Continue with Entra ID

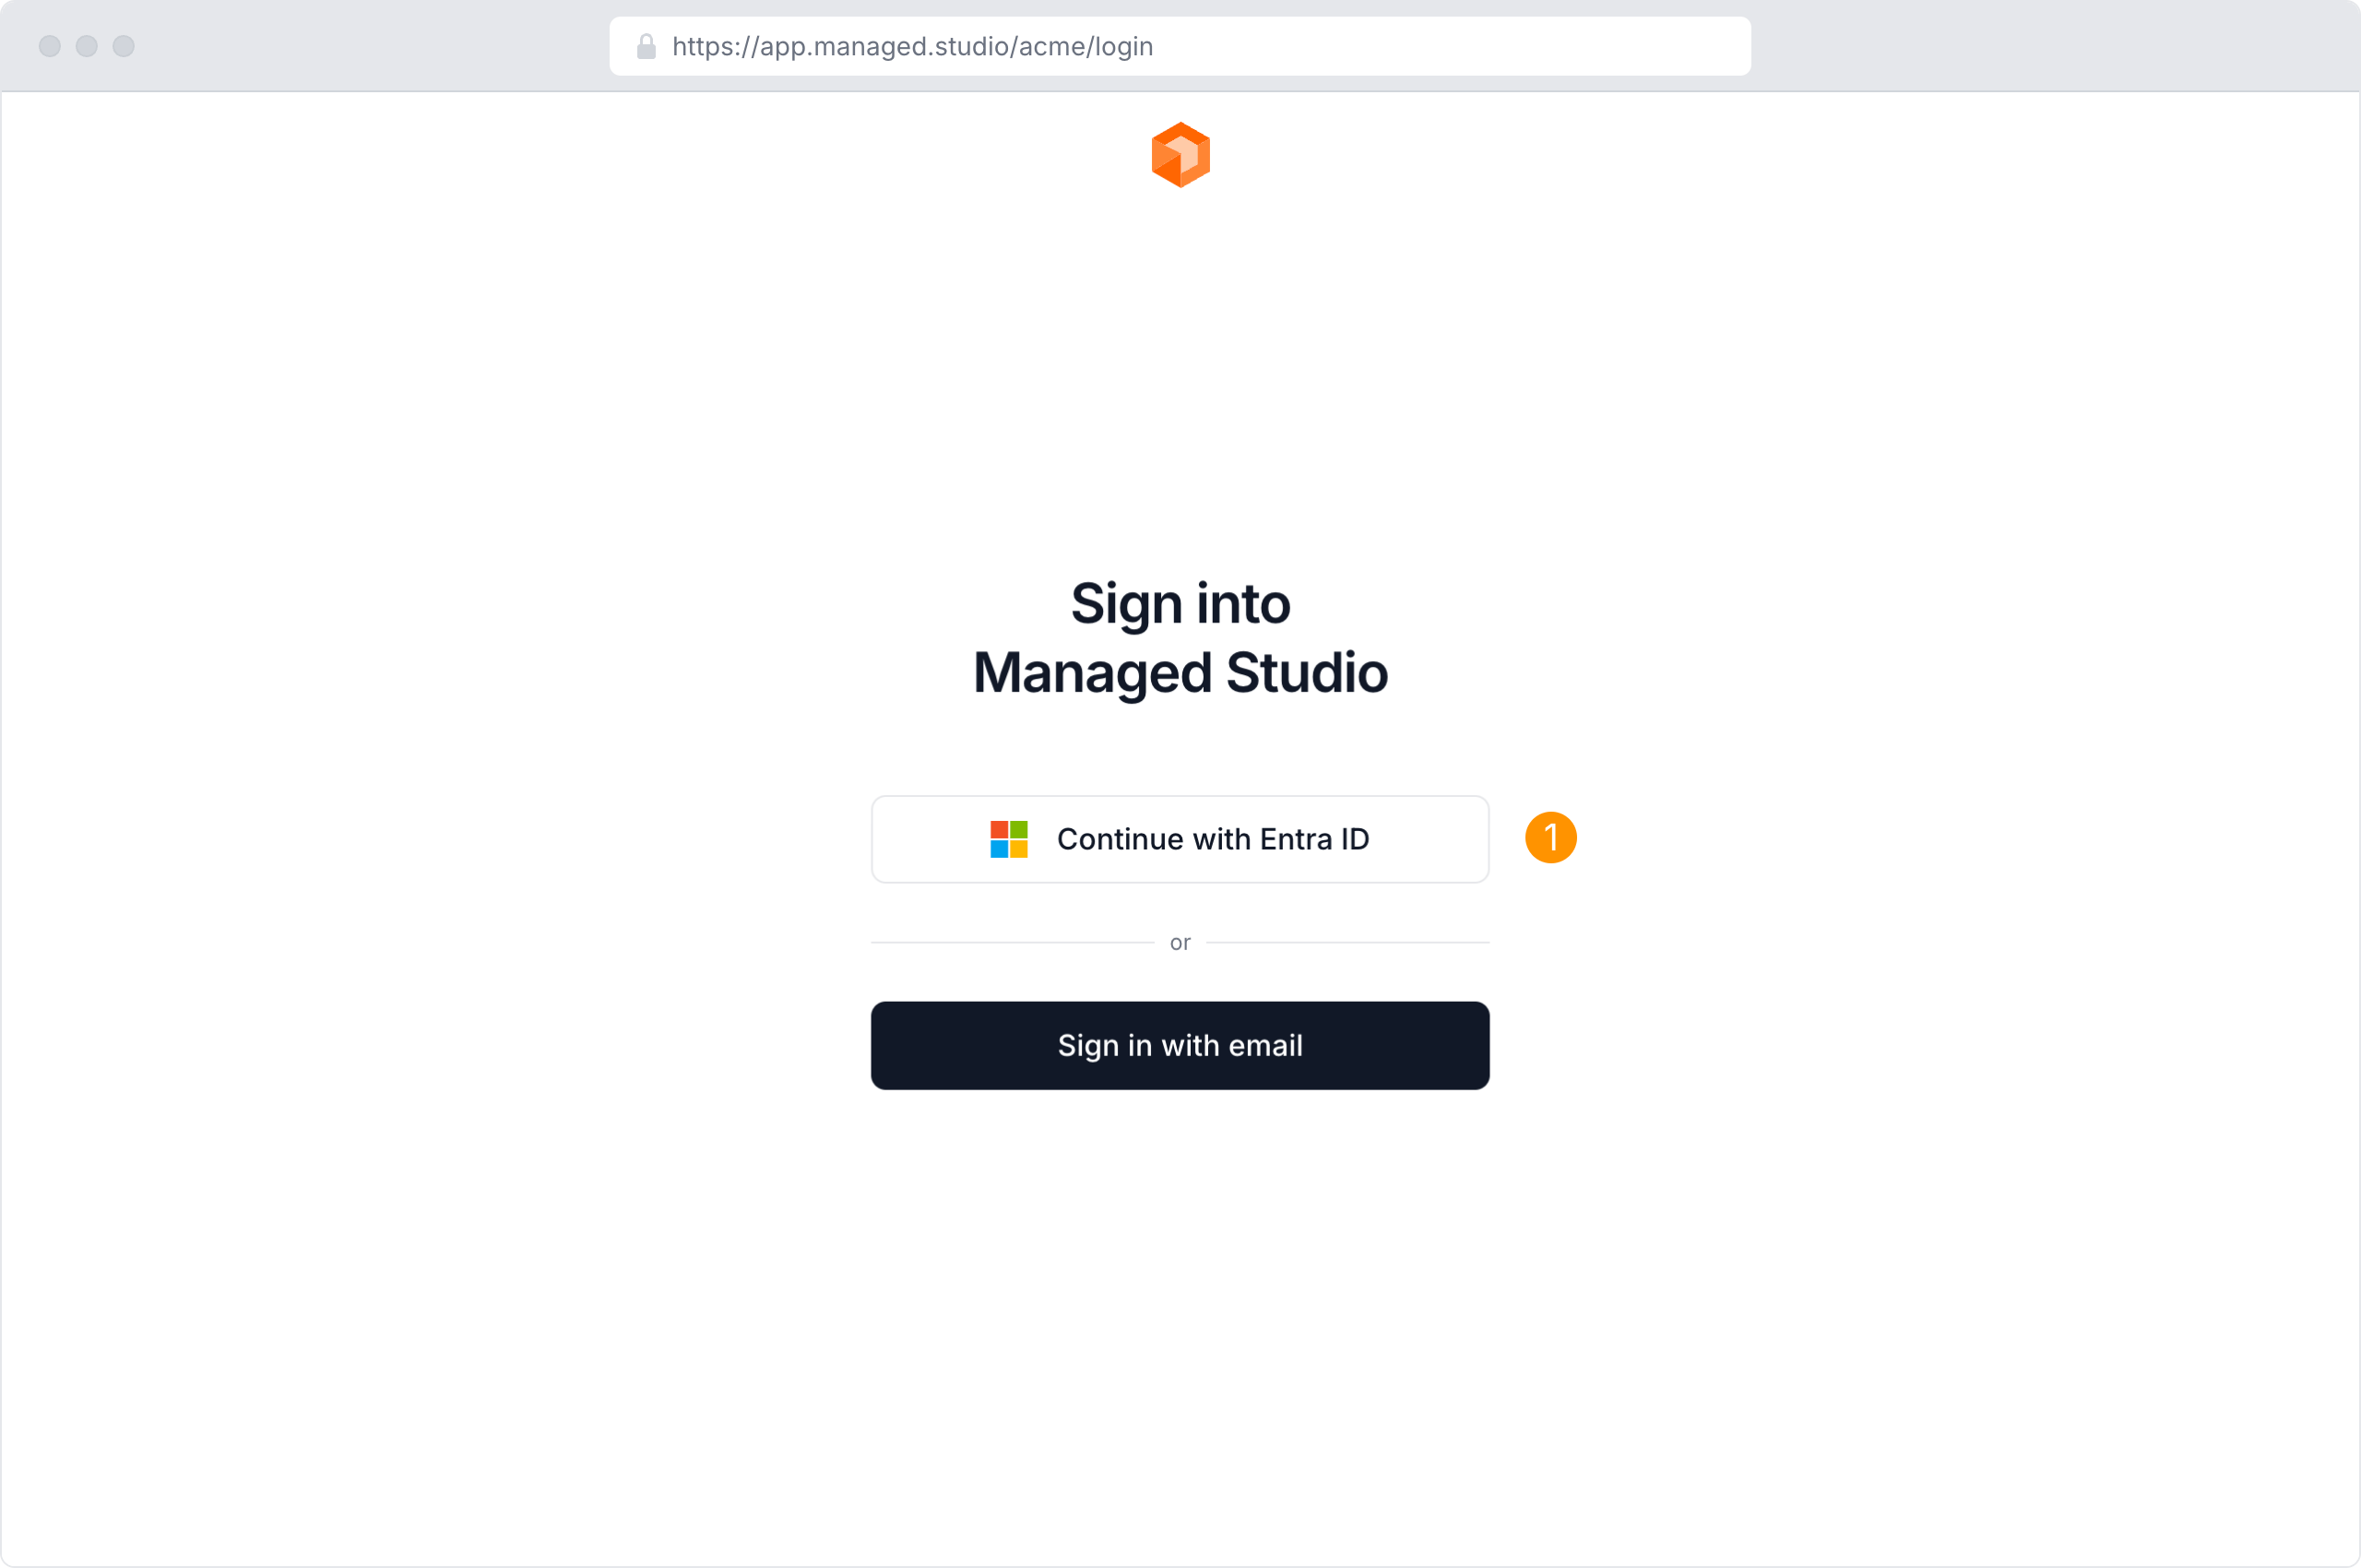point(1180,839)
